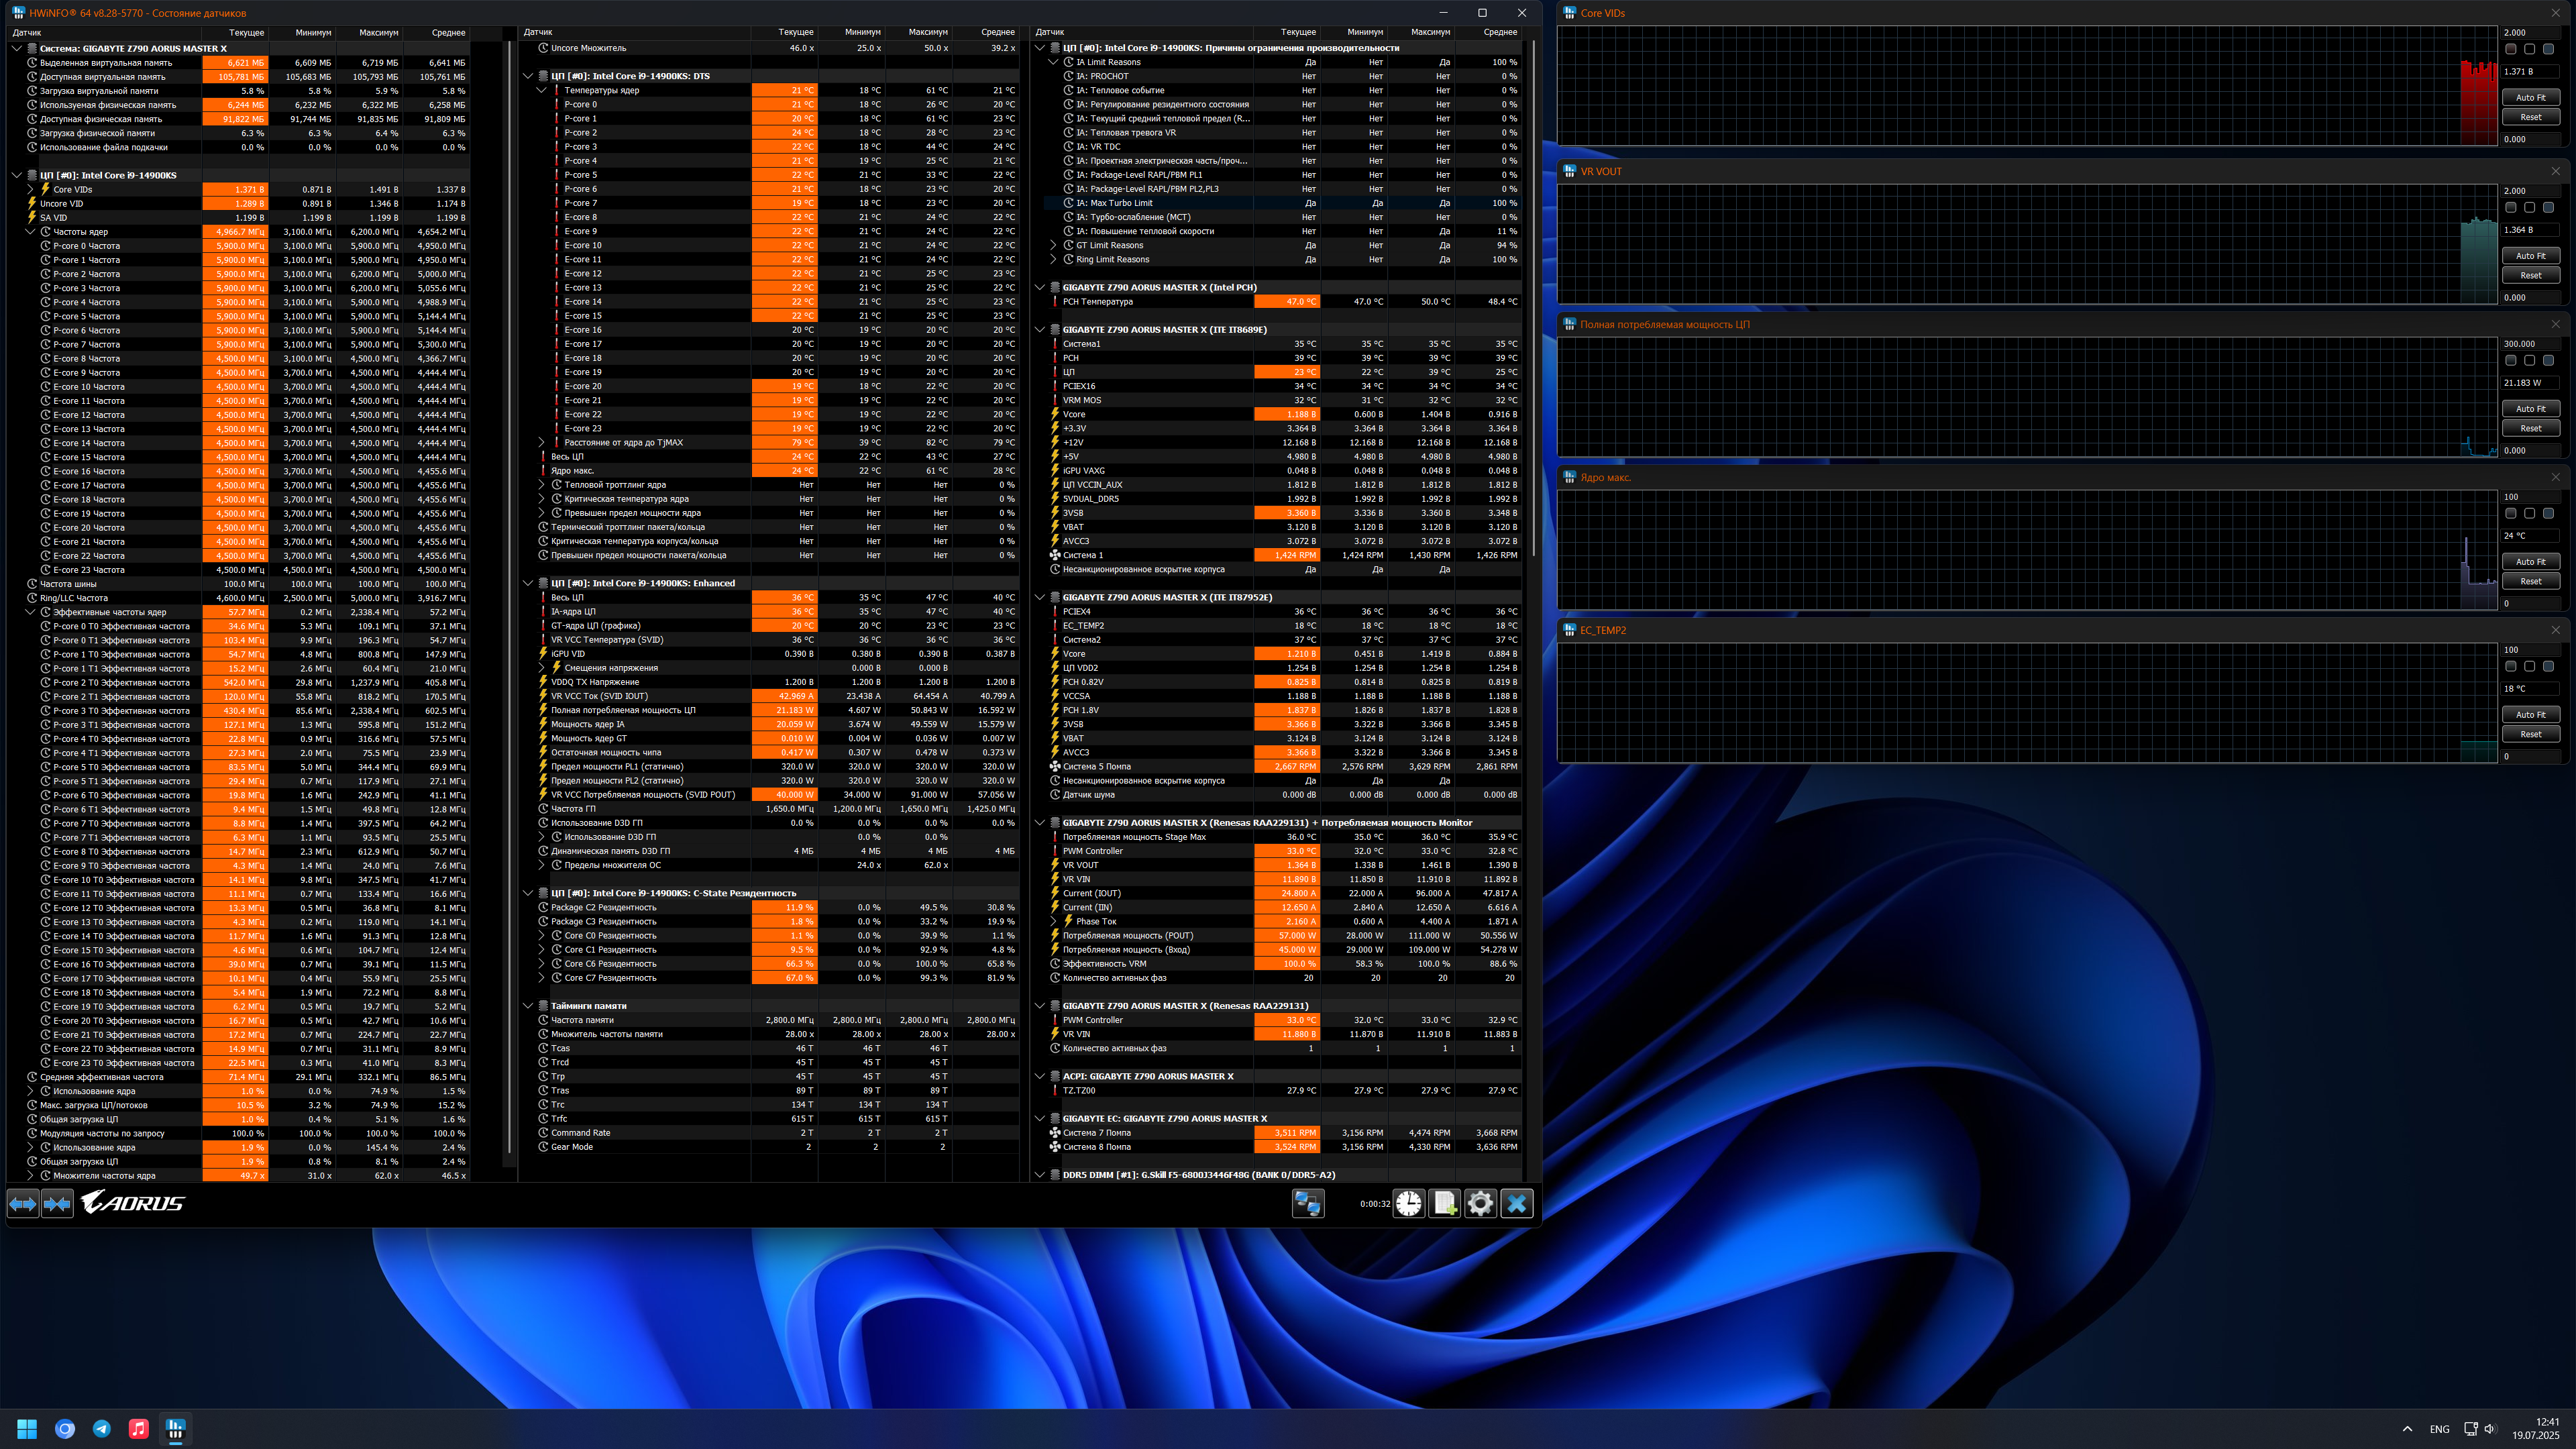Open the remote network monitoring icon

(1307, 1203)
